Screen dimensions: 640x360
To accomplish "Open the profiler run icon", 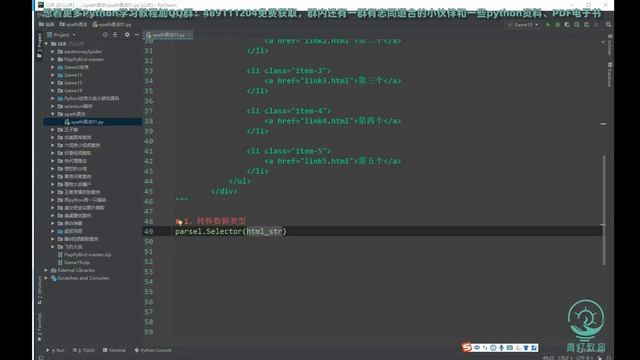I will 577,25.
